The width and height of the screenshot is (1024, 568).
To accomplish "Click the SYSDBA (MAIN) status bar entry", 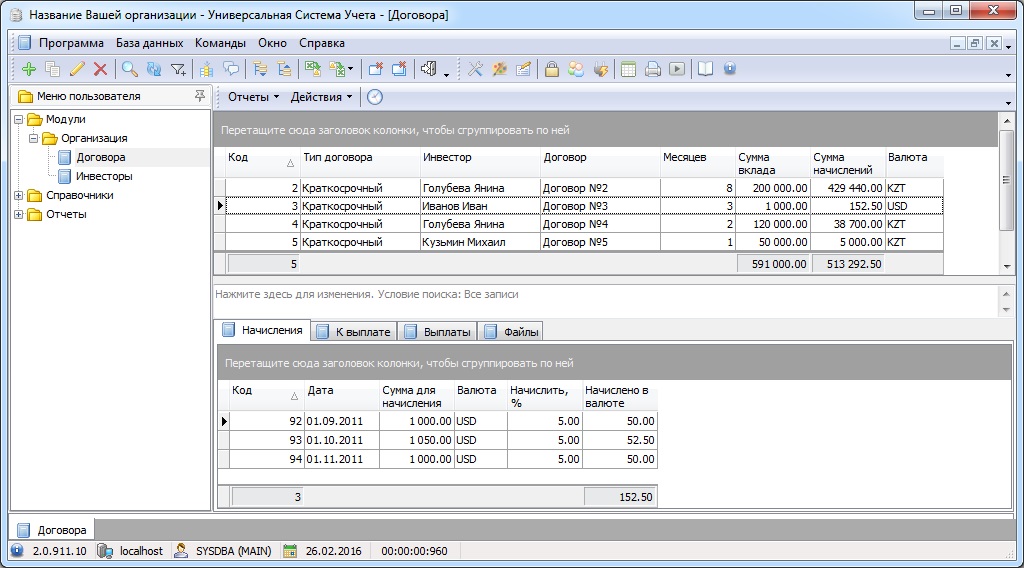I will [223, 551].
